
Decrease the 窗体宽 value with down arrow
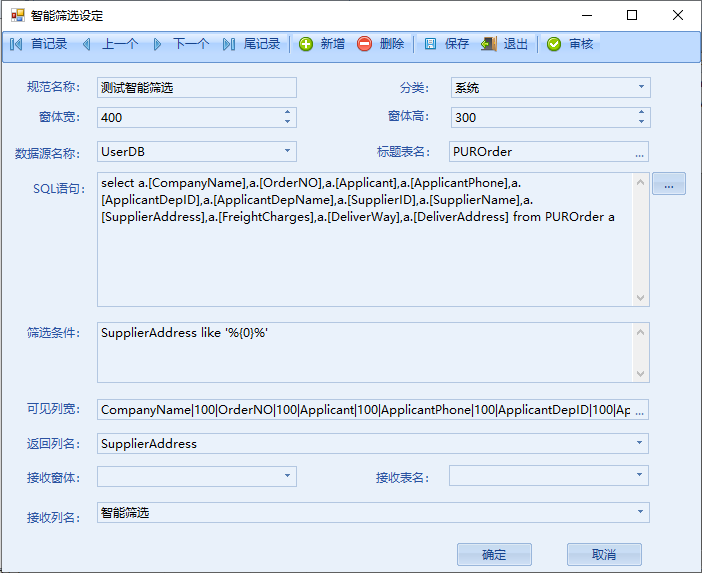[287, 122]
